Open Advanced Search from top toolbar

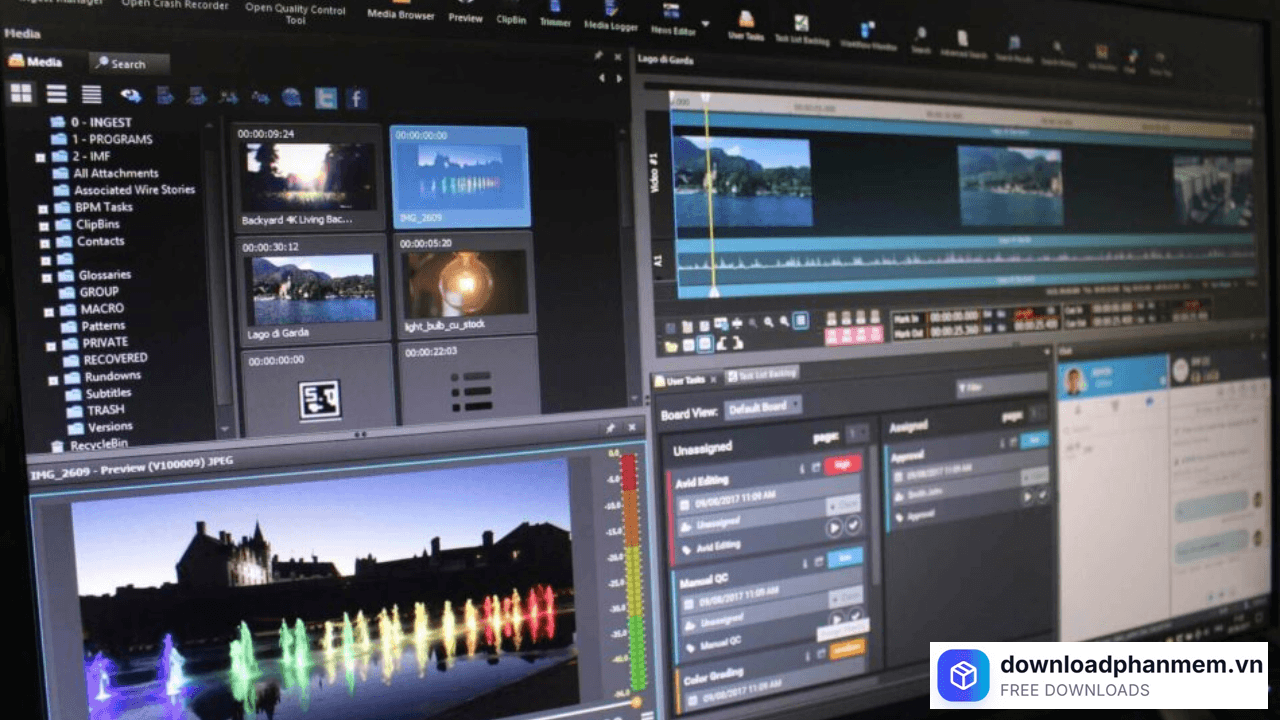[x=963, y=43]
